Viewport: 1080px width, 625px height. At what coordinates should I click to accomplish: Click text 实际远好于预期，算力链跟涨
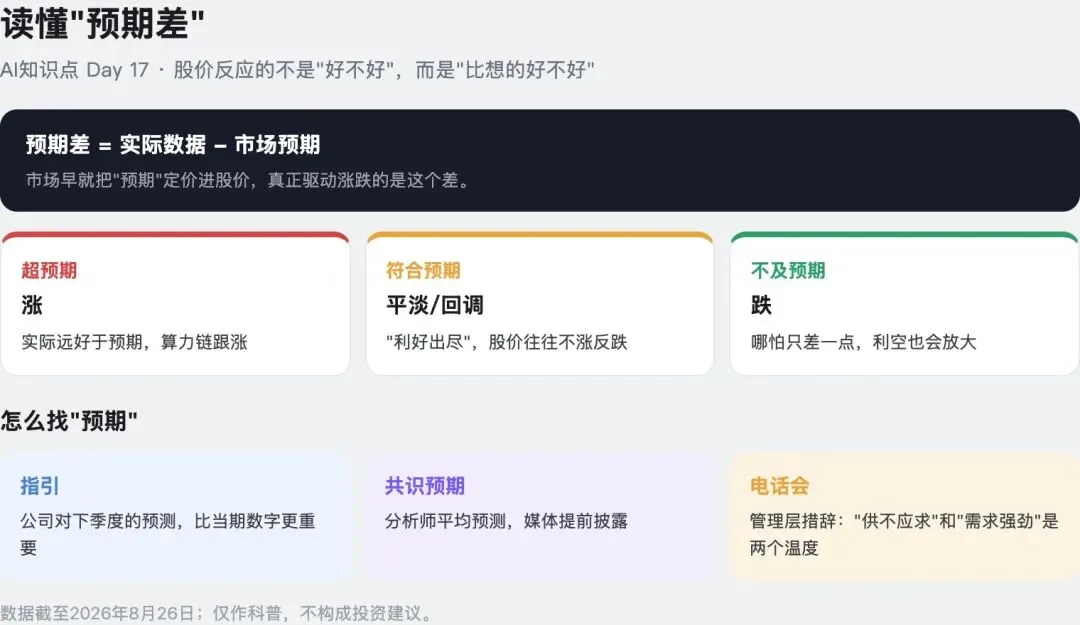134,342
